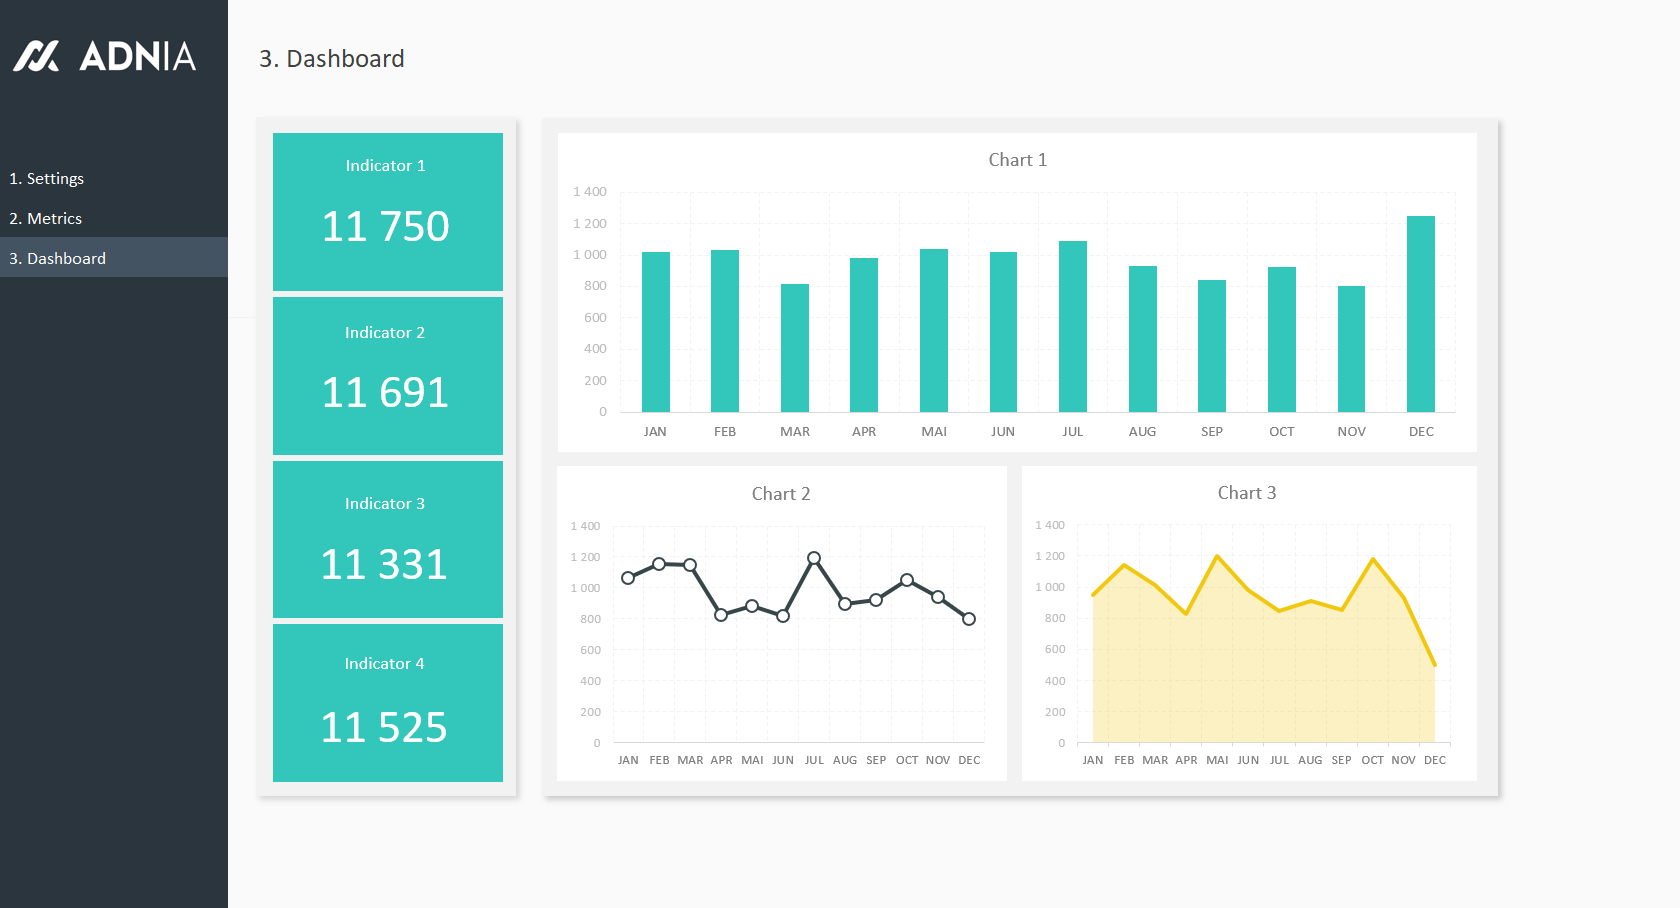Screen dimensions: 1680x908
Task: Click the DEC bar in Chart 1
Action: click(1420, 314)
